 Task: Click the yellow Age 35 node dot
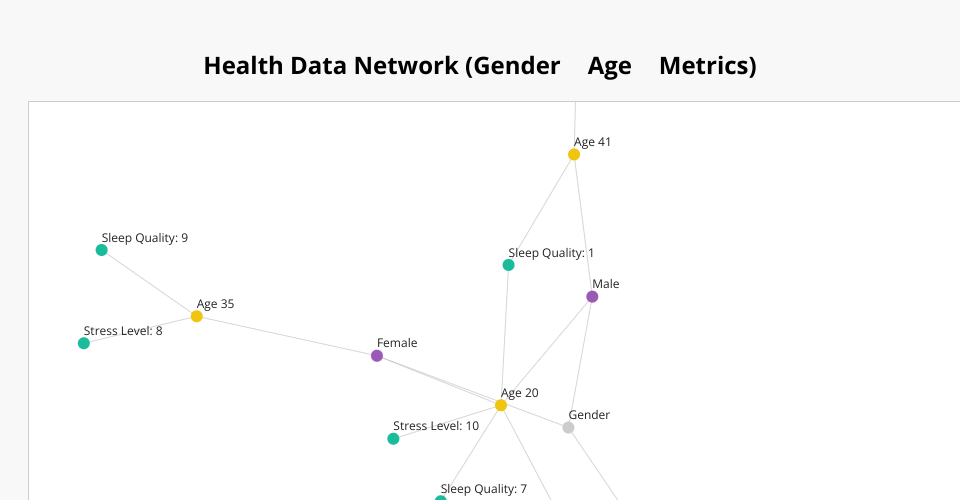[197, 316]
